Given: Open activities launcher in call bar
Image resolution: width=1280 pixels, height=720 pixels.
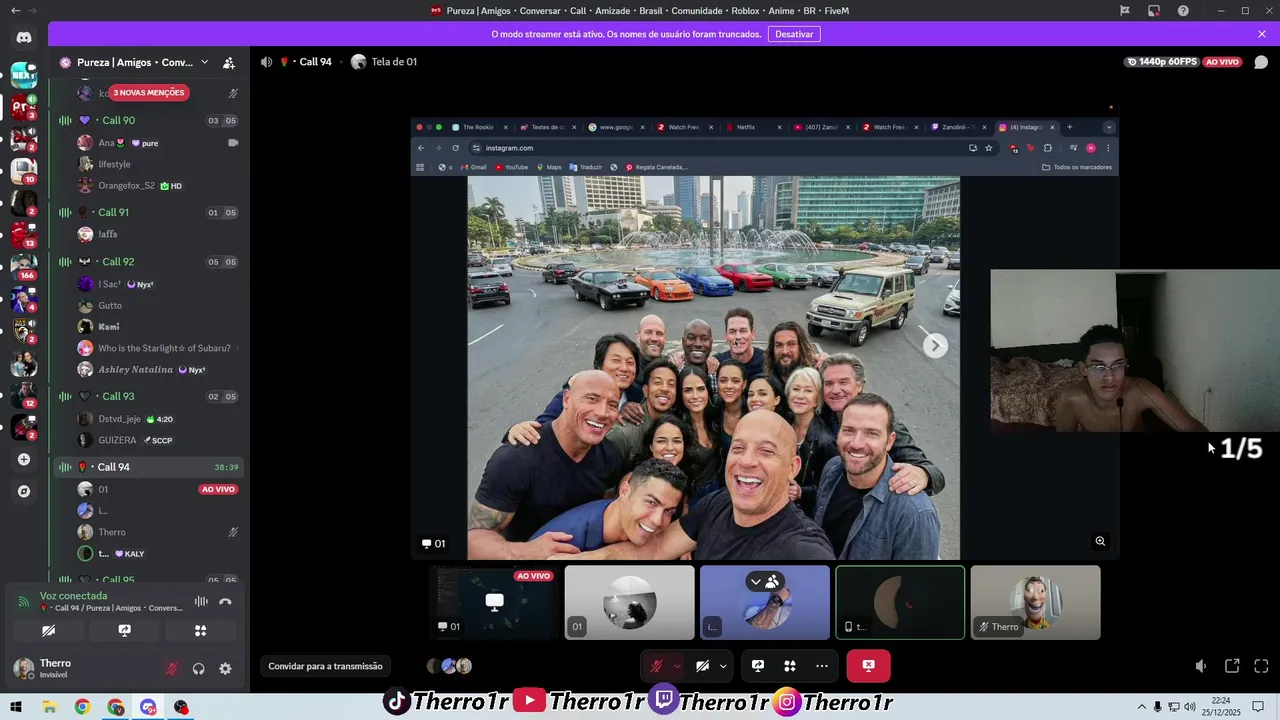Looking at the screenshot, I should (790, 666).
